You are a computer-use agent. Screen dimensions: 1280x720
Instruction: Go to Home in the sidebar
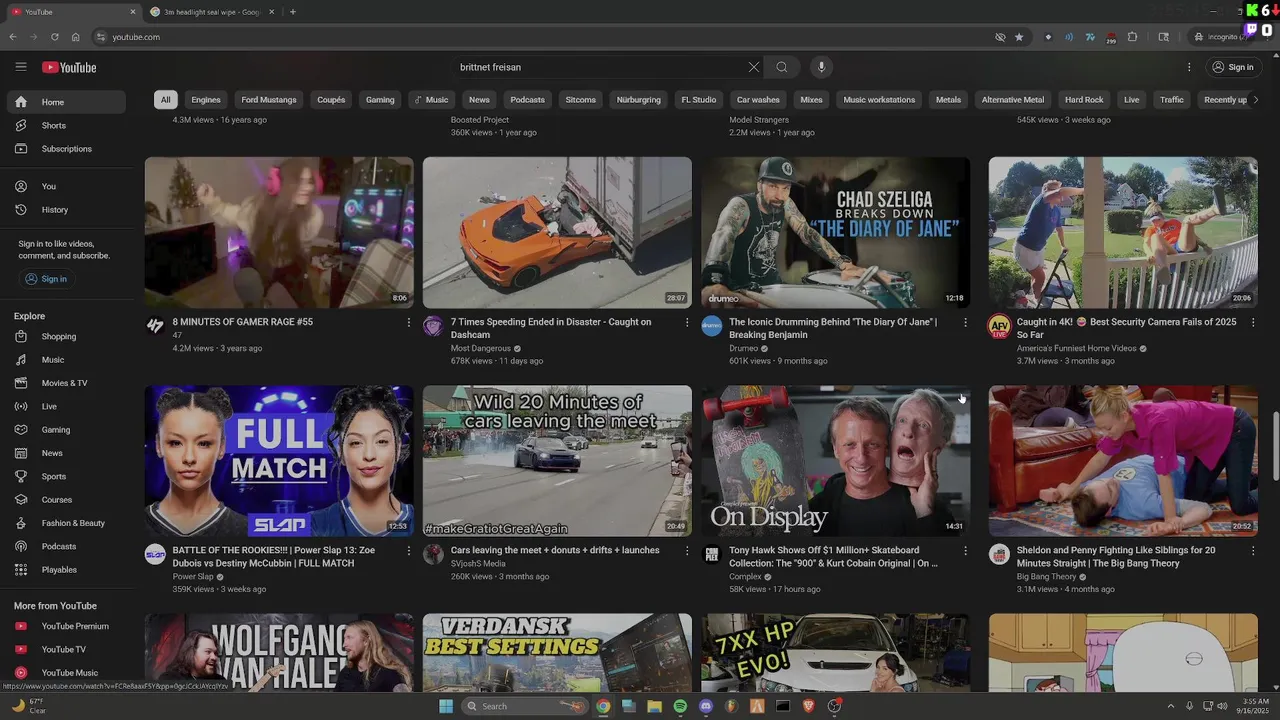[x=66, y=102]
